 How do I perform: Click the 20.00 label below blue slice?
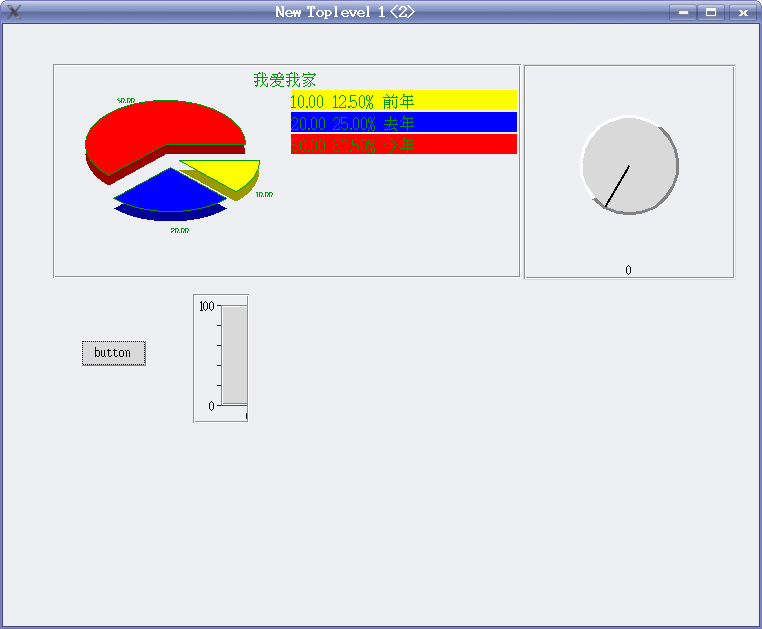[x=180, y=230]
